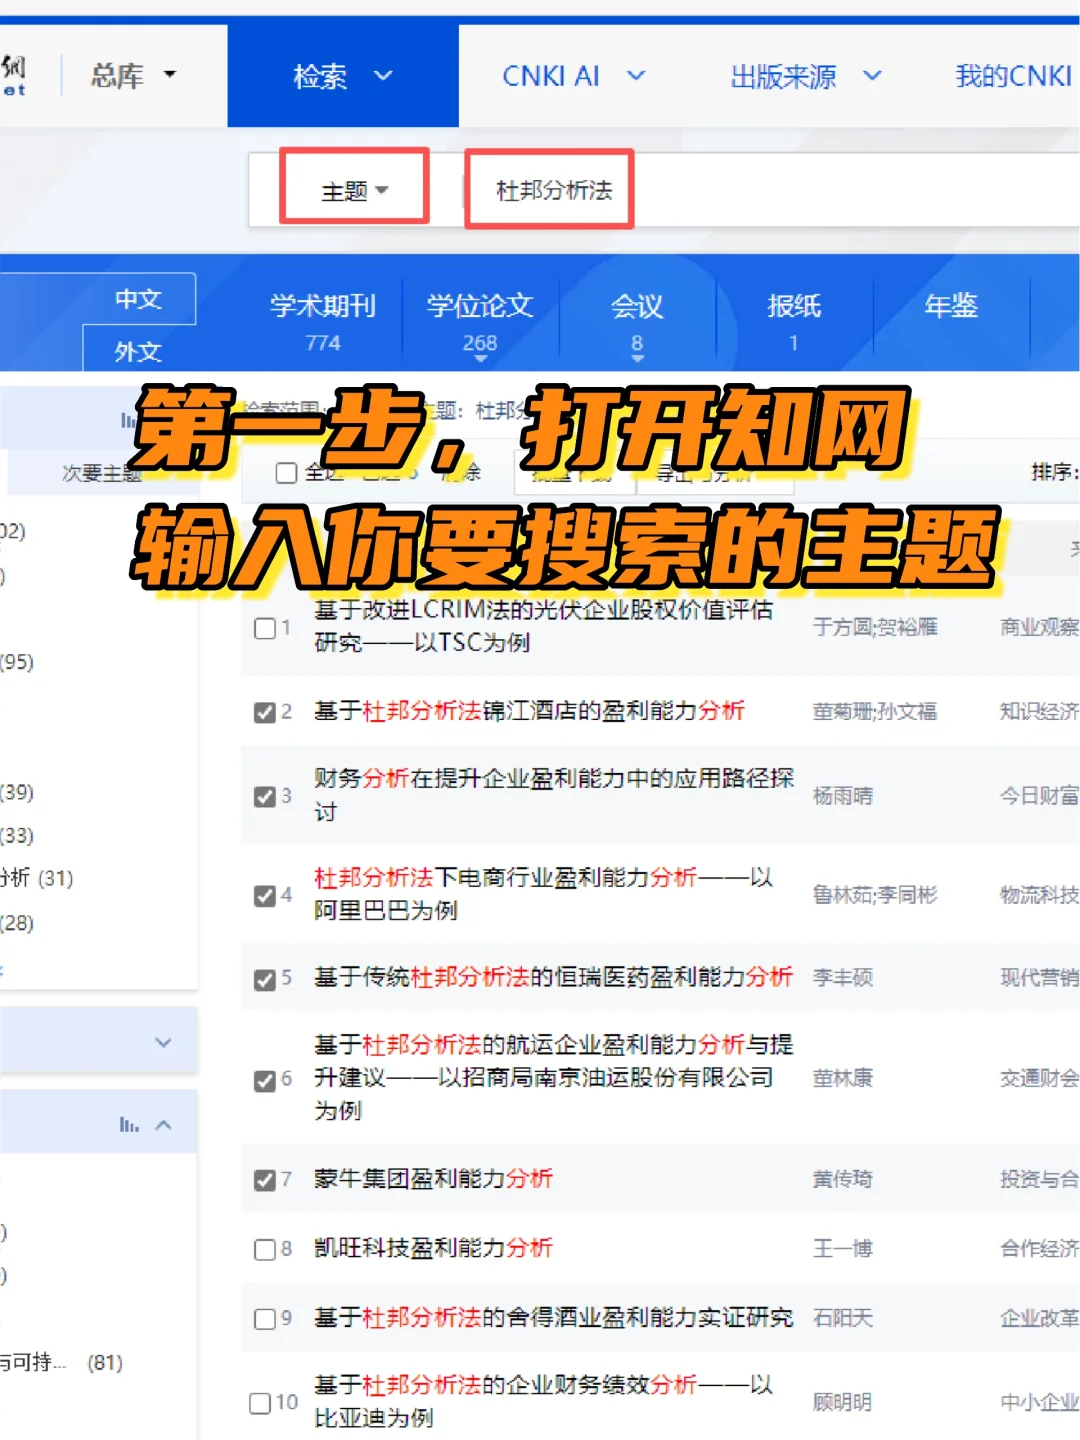Open paper 基于杜邦分析法的航运企业盈利能力分析
This screenshot has width=1080, height=1440.
553,1078
